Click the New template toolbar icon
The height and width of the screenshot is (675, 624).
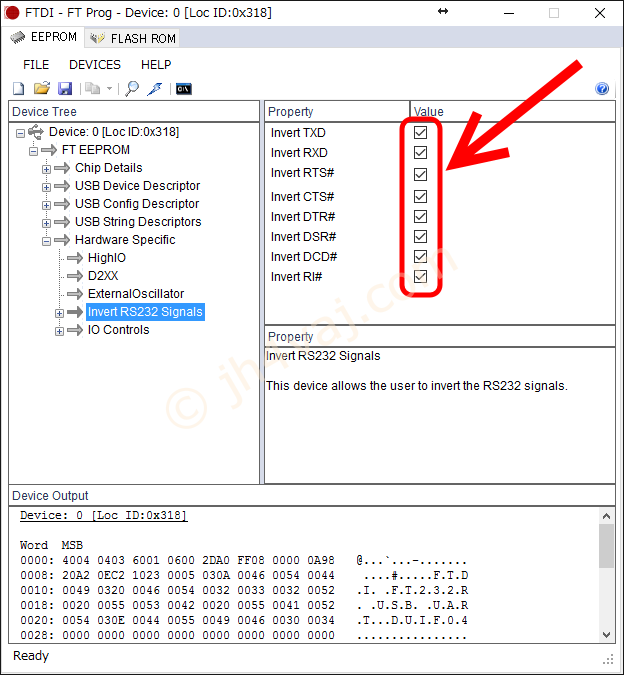(19, 89)
